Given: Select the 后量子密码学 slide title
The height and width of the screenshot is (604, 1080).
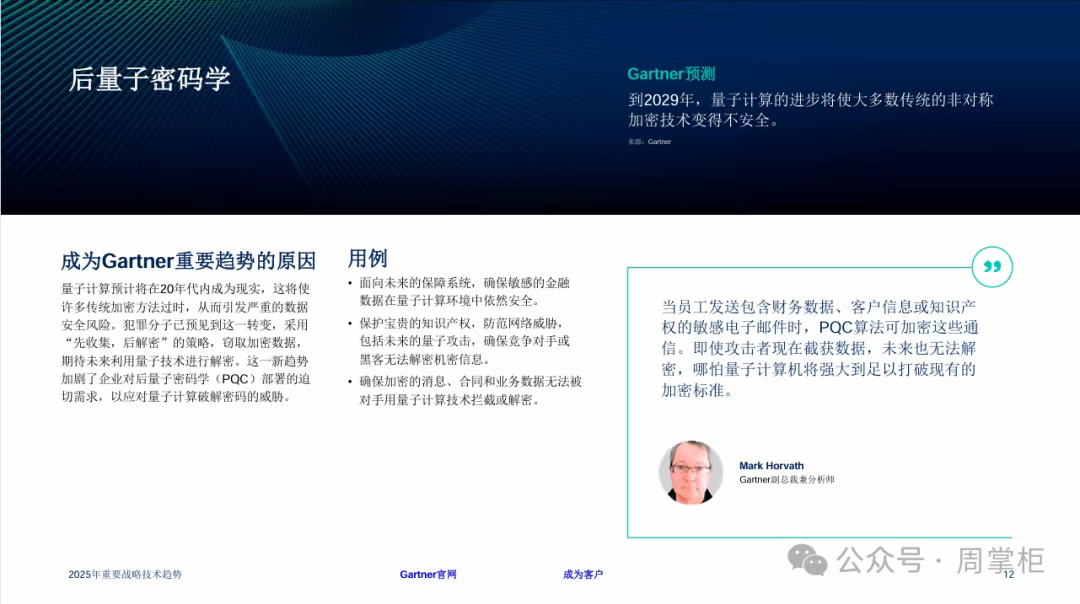Looking at the screenshot, I should pyautogui.click(x=150, y=80).
